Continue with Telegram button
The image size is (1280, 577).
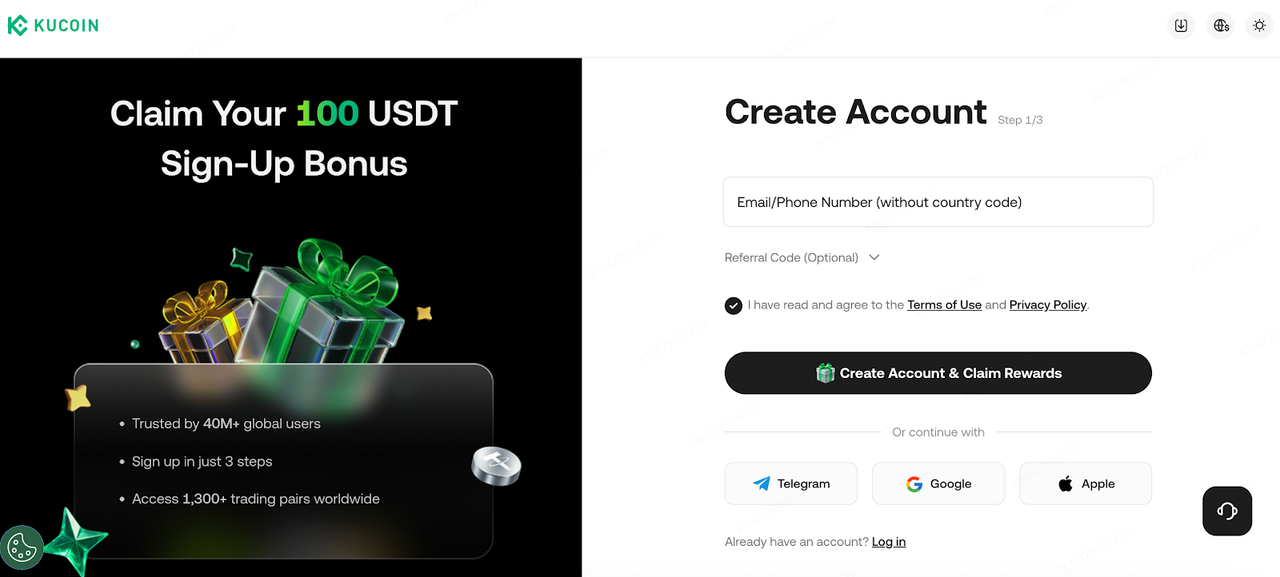click(x=791, y=484)
